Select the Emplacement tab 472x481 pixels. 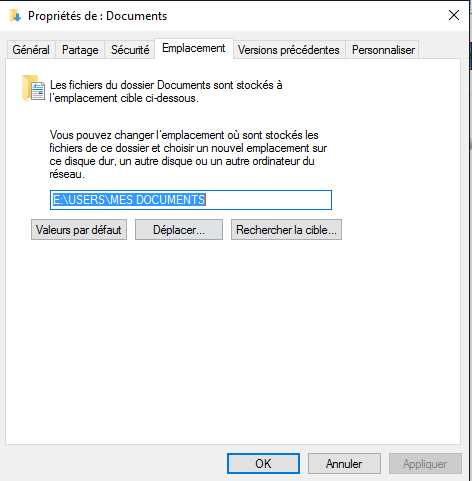click(x=194, y=48)
